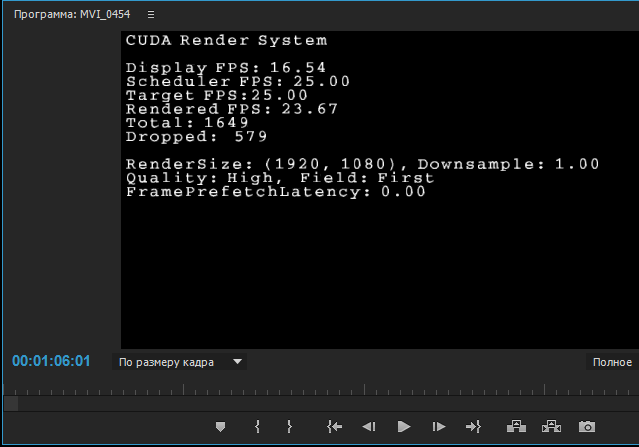Image resolution: width=639 pixels, height=447 pixels.
Task: Click the Lift button
Action: pos(516,427)
